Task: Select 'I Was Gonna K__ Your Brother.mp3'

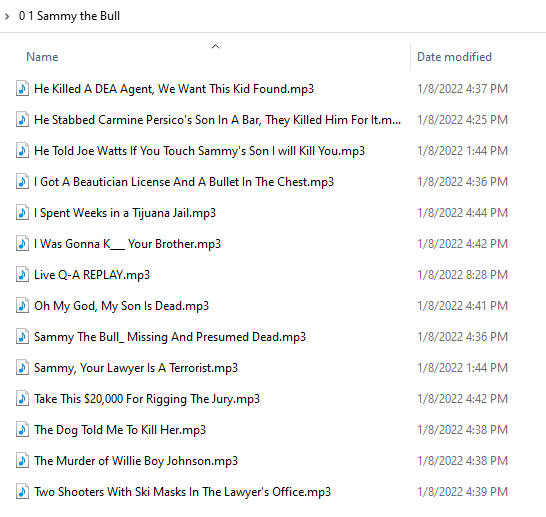Action: [x=127, y=244]
